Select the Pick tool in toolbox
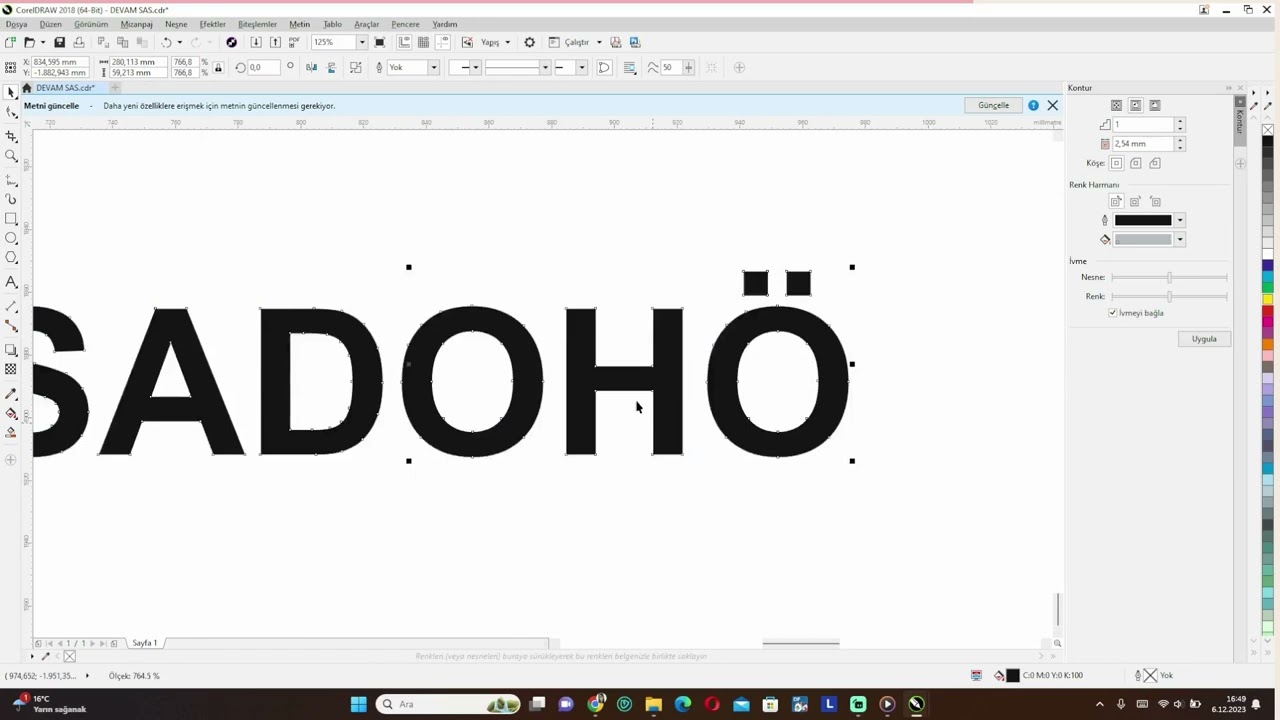The width and height of the screenshot is (1280, 720). 11,92
